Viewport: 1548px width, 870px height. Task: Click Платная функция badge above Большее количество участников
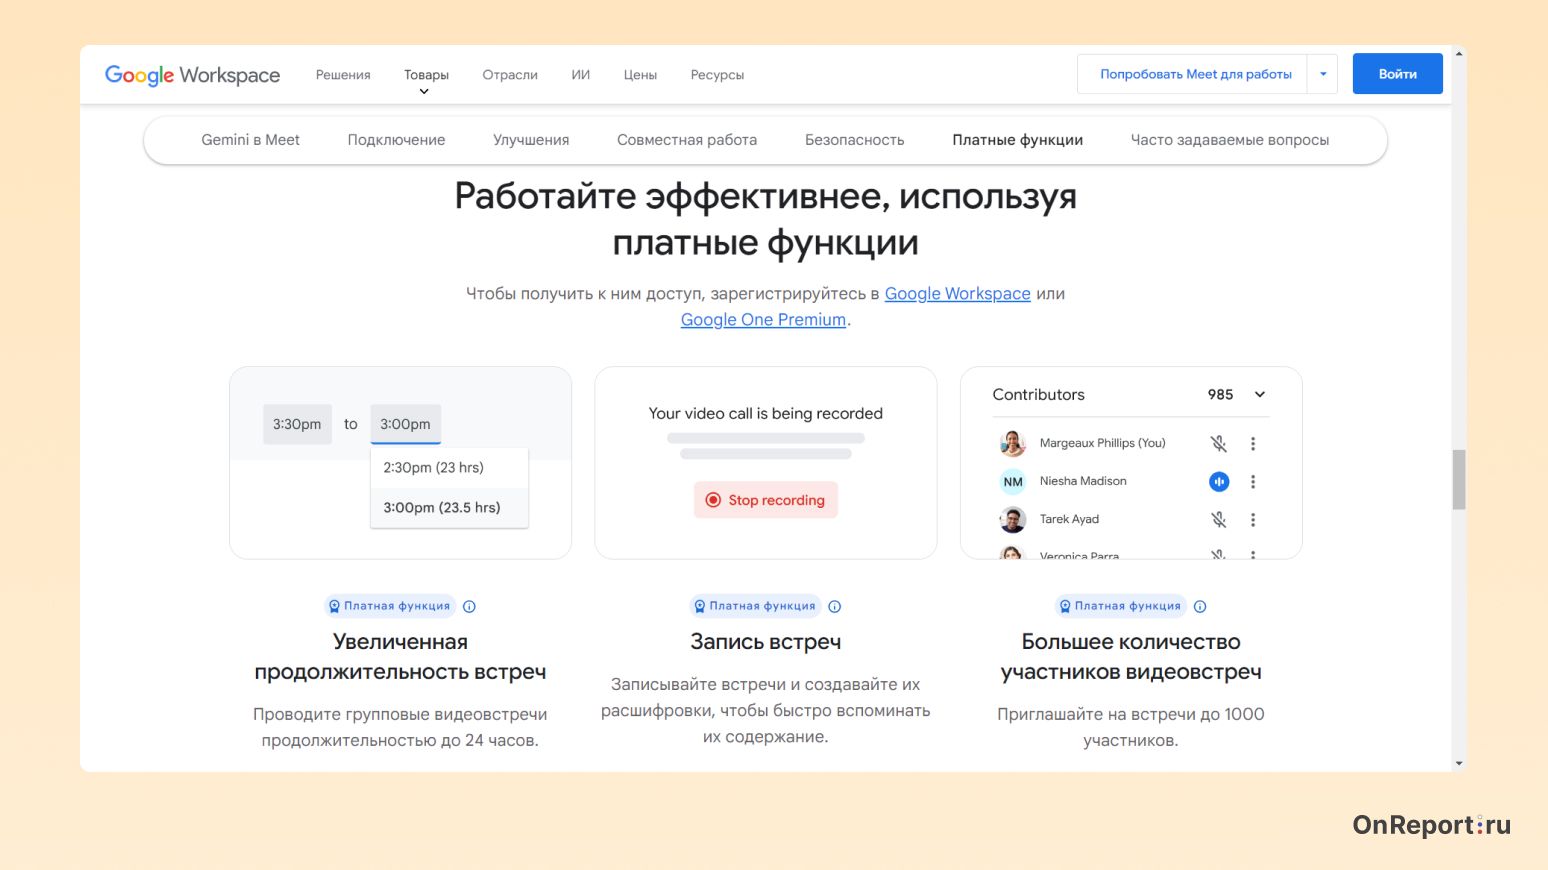pyautogui.click(x=1121, y=606)
